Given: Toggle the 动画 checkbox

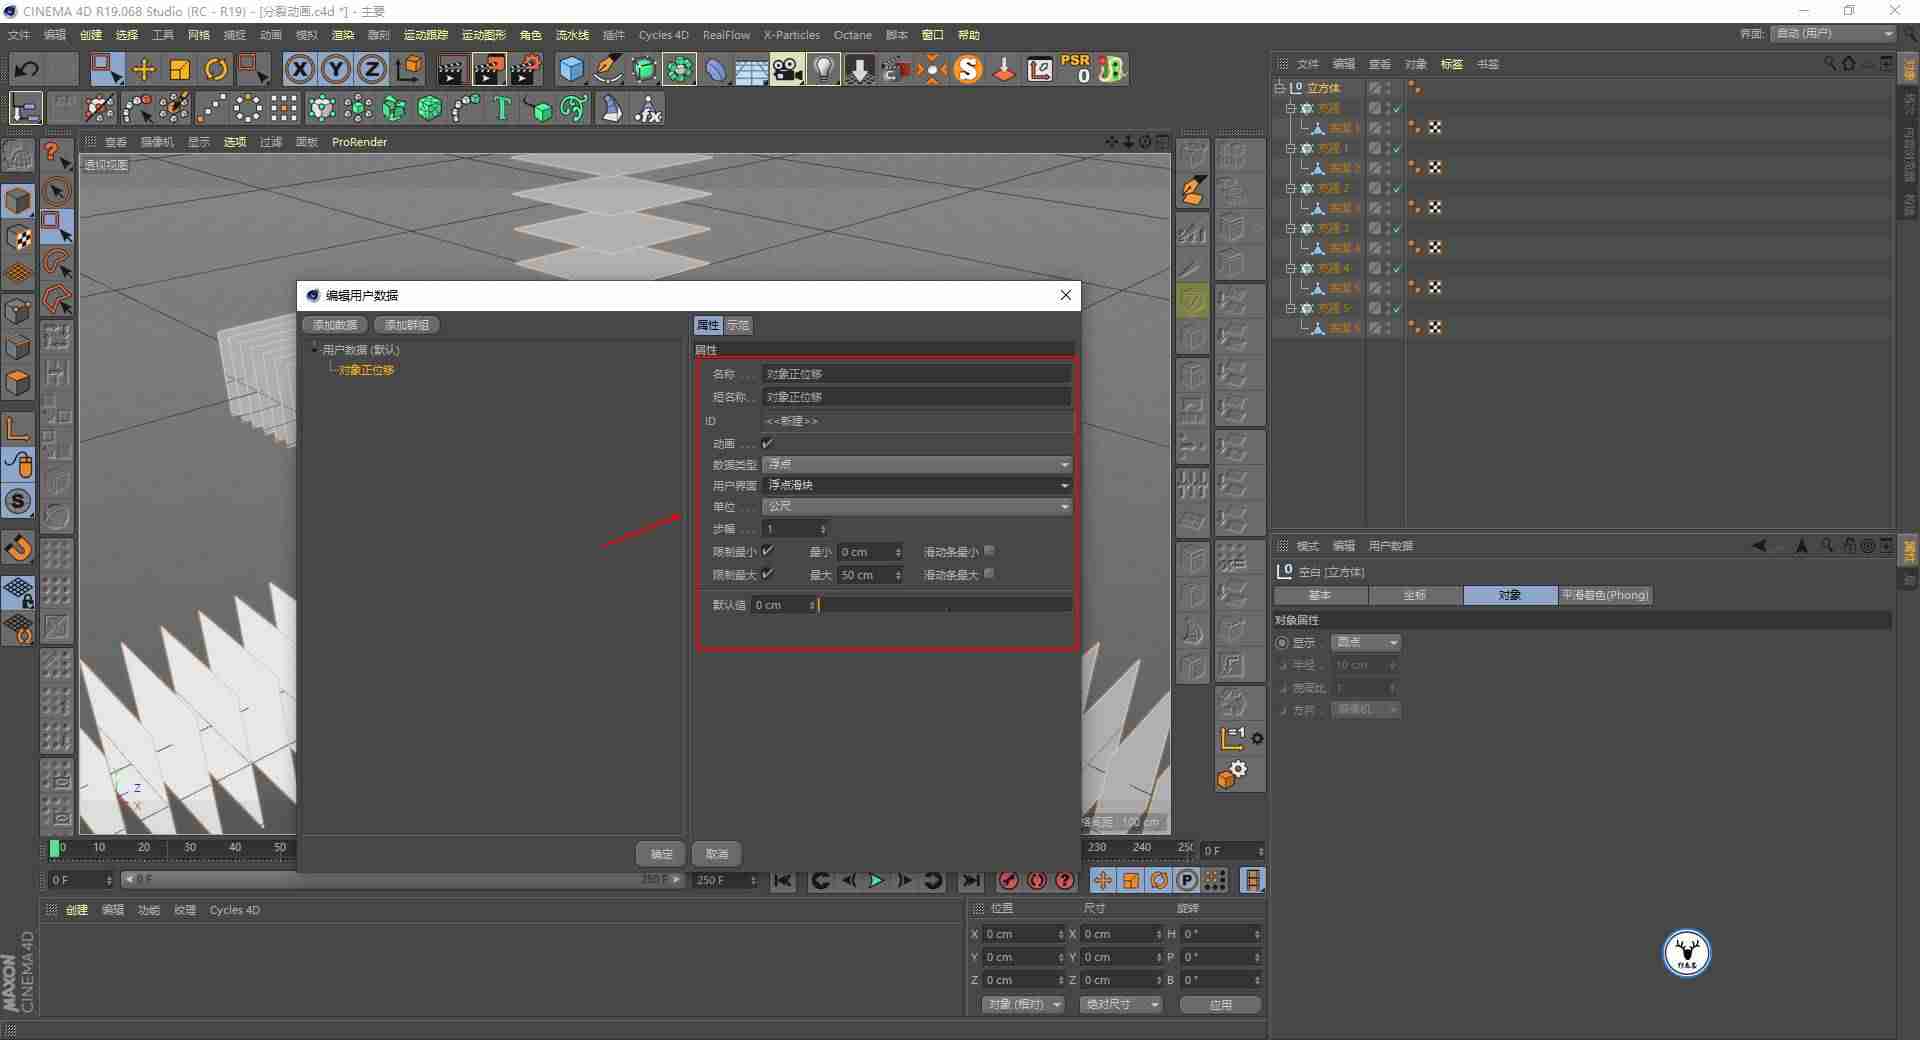Looking at the screenshot, I should point(768,443).
